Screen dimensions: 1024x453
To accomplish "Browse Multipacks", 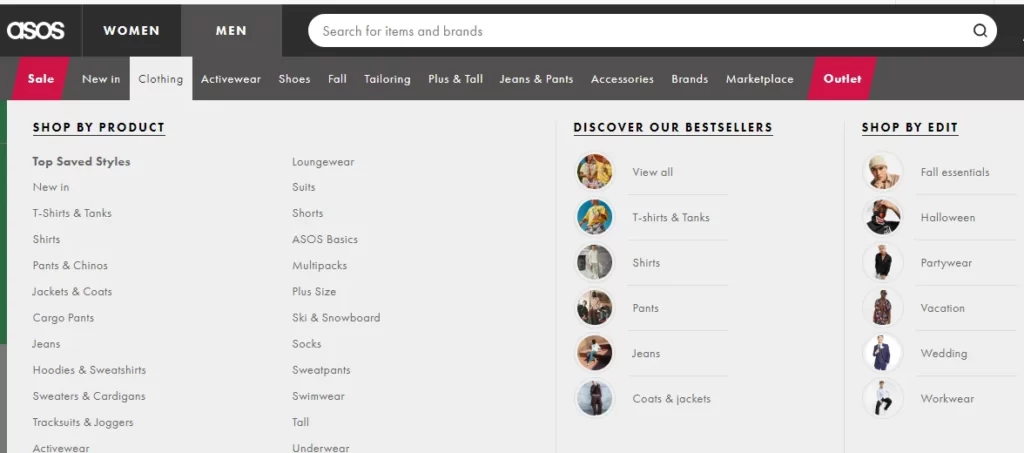I will click(319, 266).
